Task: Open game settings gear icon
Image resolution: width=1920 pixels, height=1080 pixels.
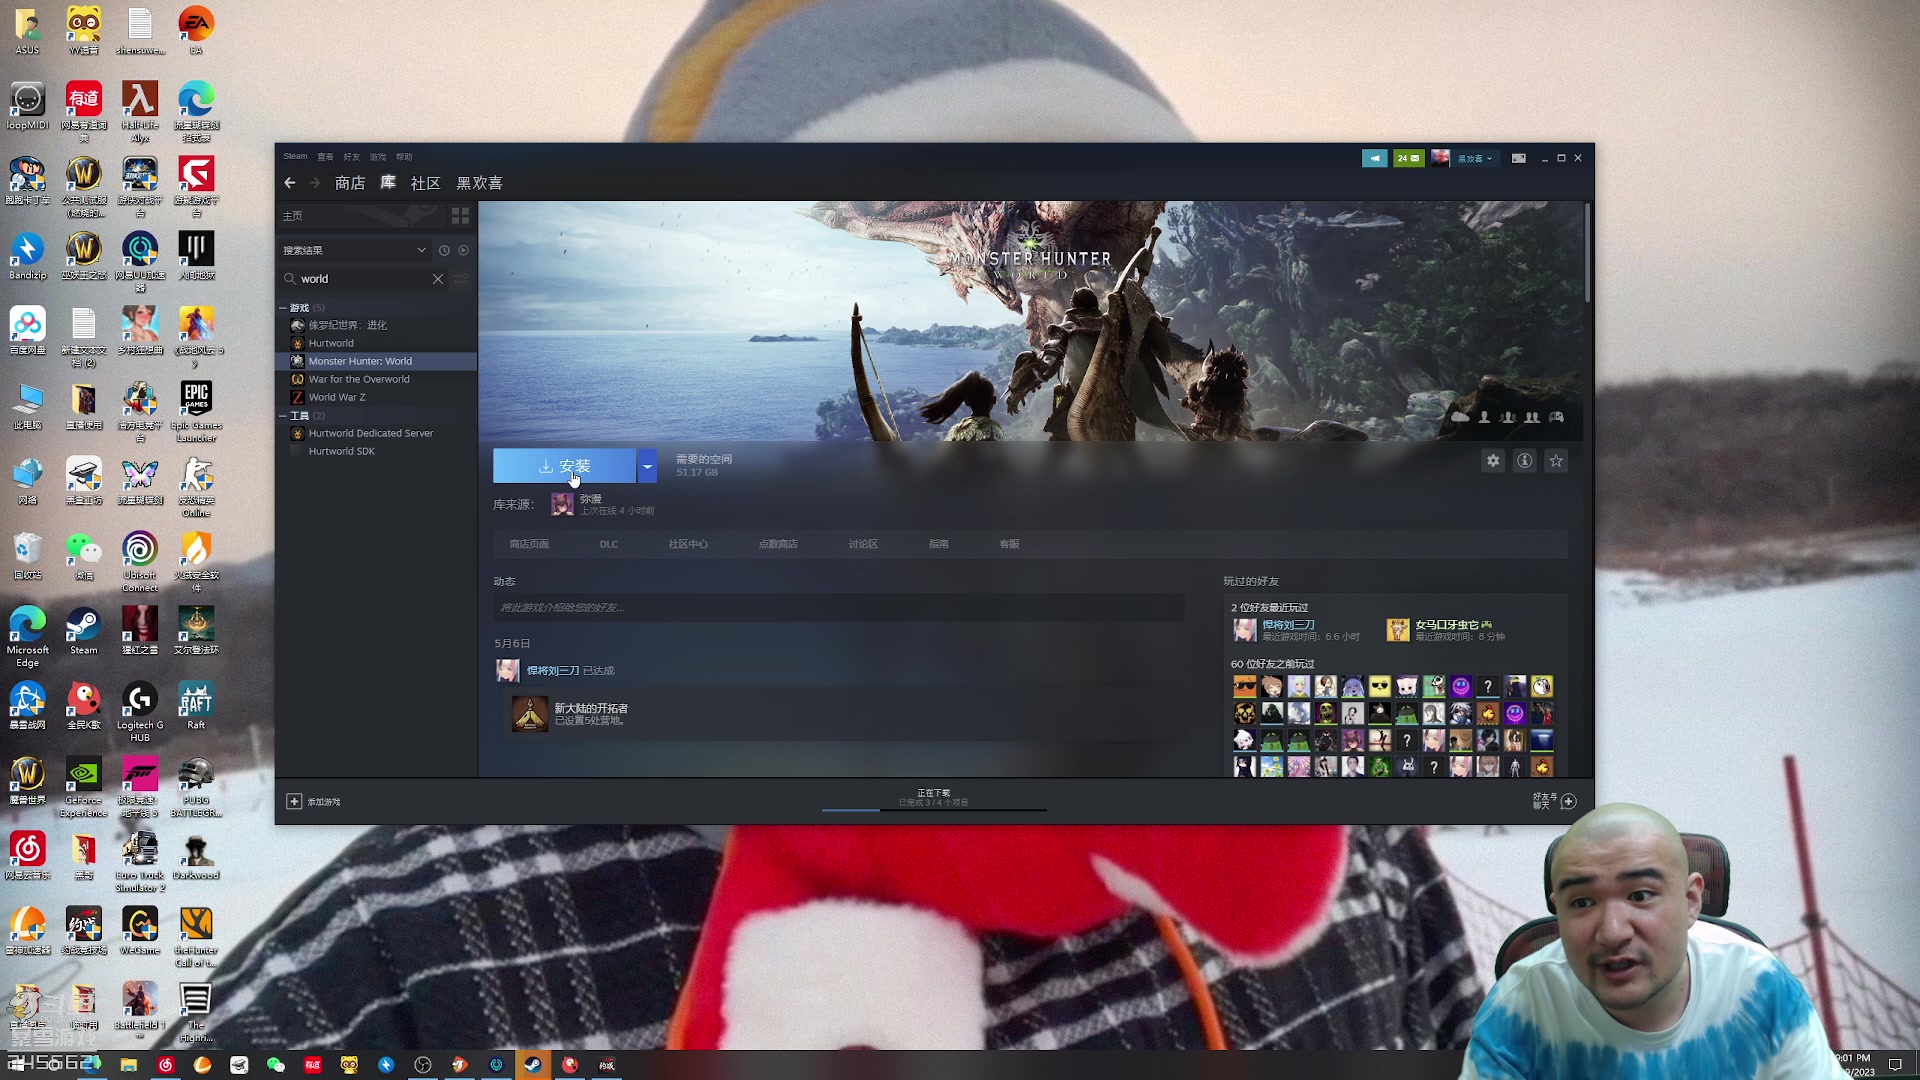Action: click(1493, 461)
